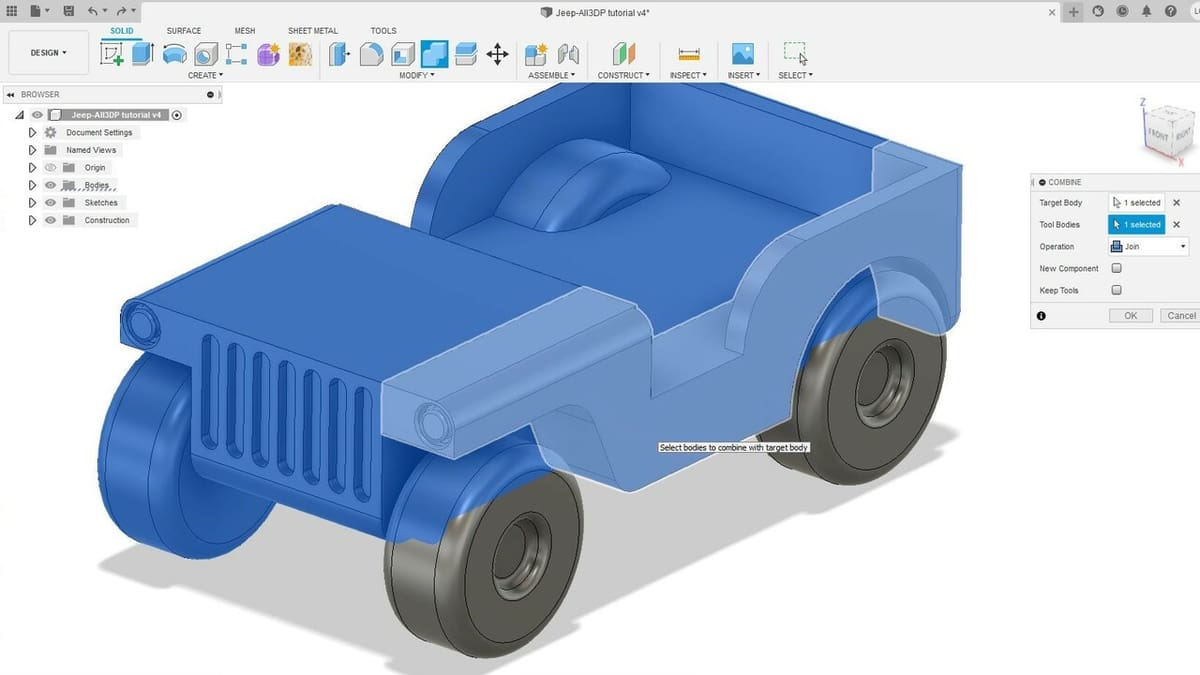Open the INSPECT dropdown menu
Screen dimensions: 1200x675
coord(688,75)
